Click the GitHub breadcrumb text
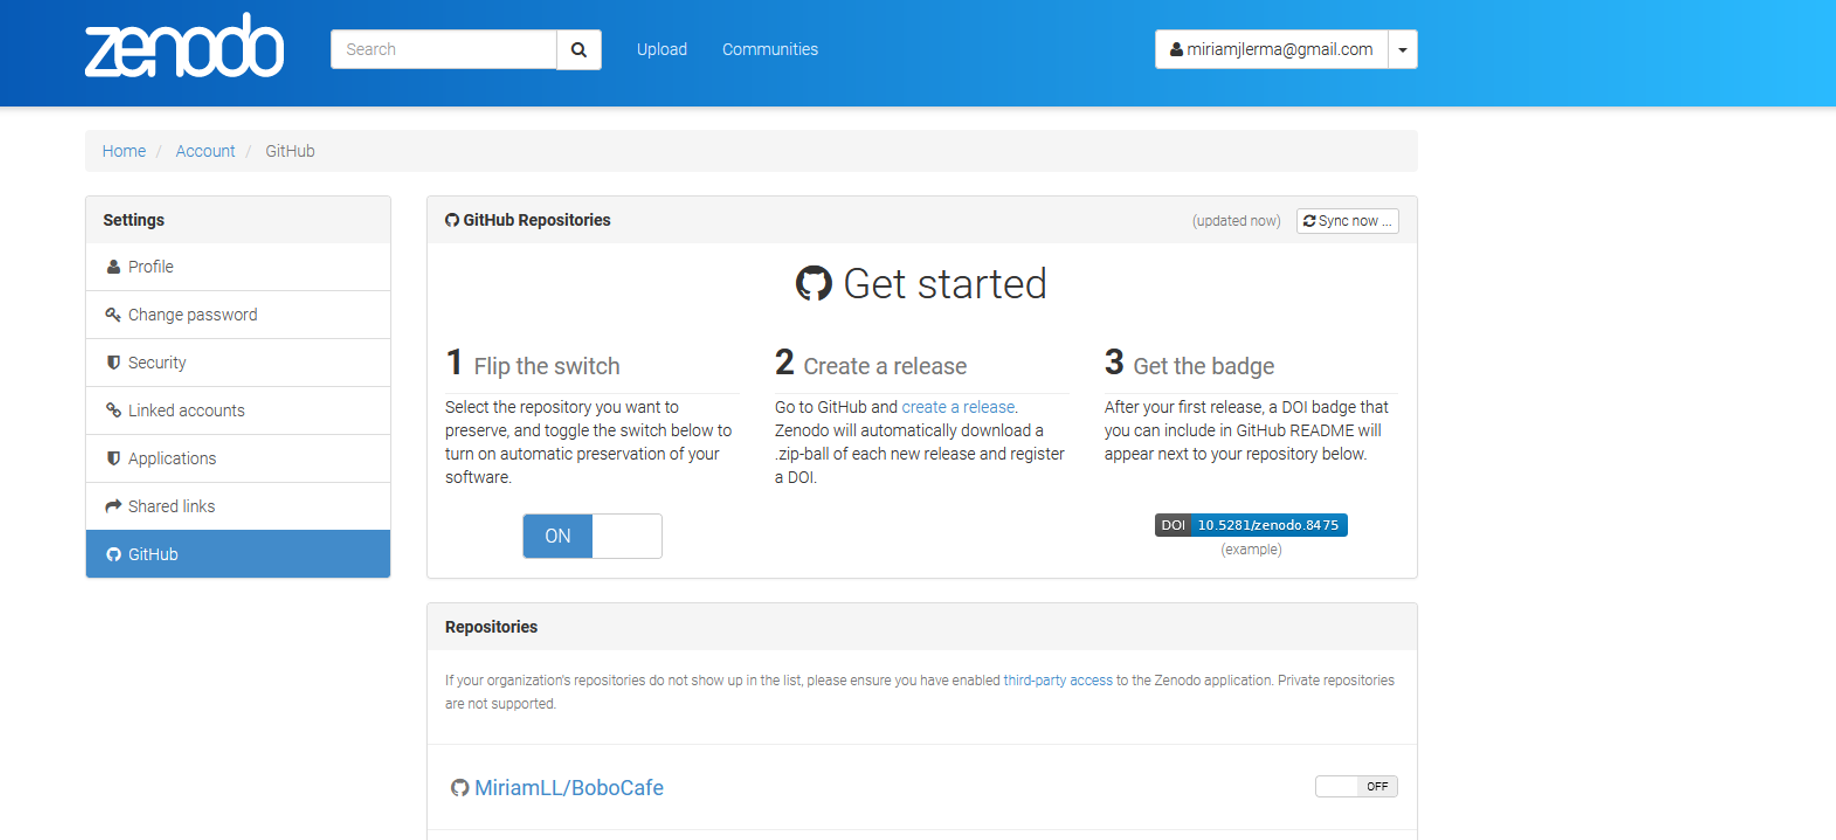The height and width of the screenshot is (840, 1836). 290,151
